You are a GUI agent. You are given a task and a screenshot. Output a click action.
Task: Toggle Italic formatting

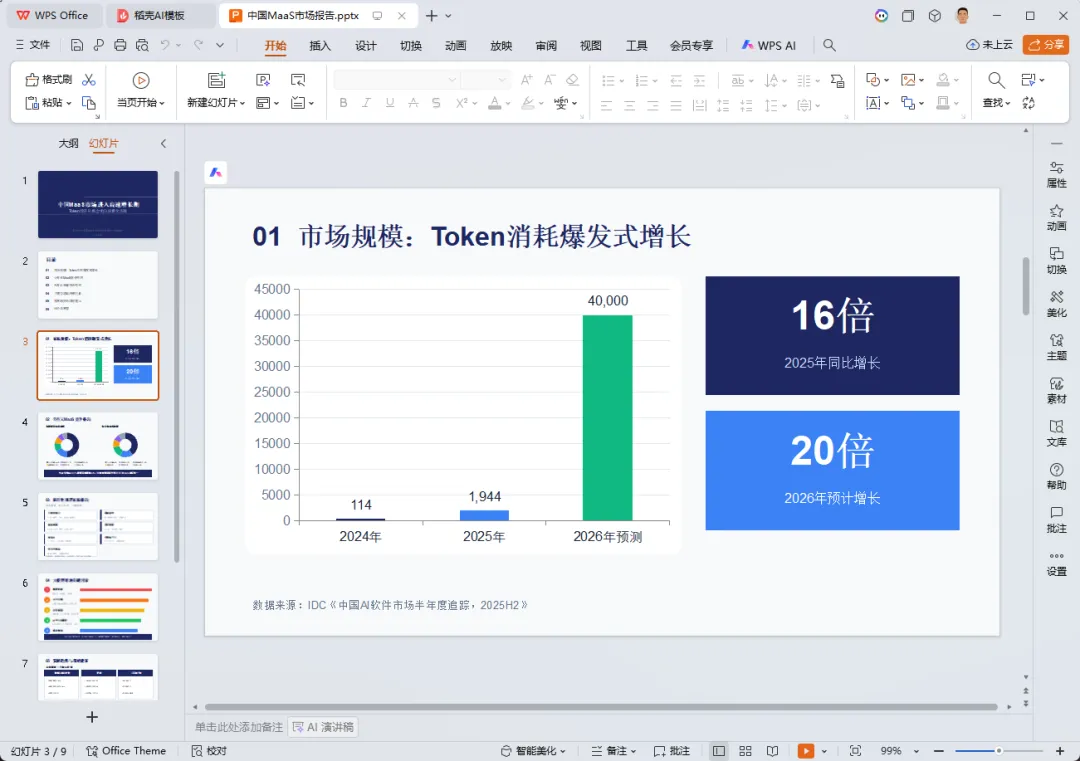click(366, 103)
